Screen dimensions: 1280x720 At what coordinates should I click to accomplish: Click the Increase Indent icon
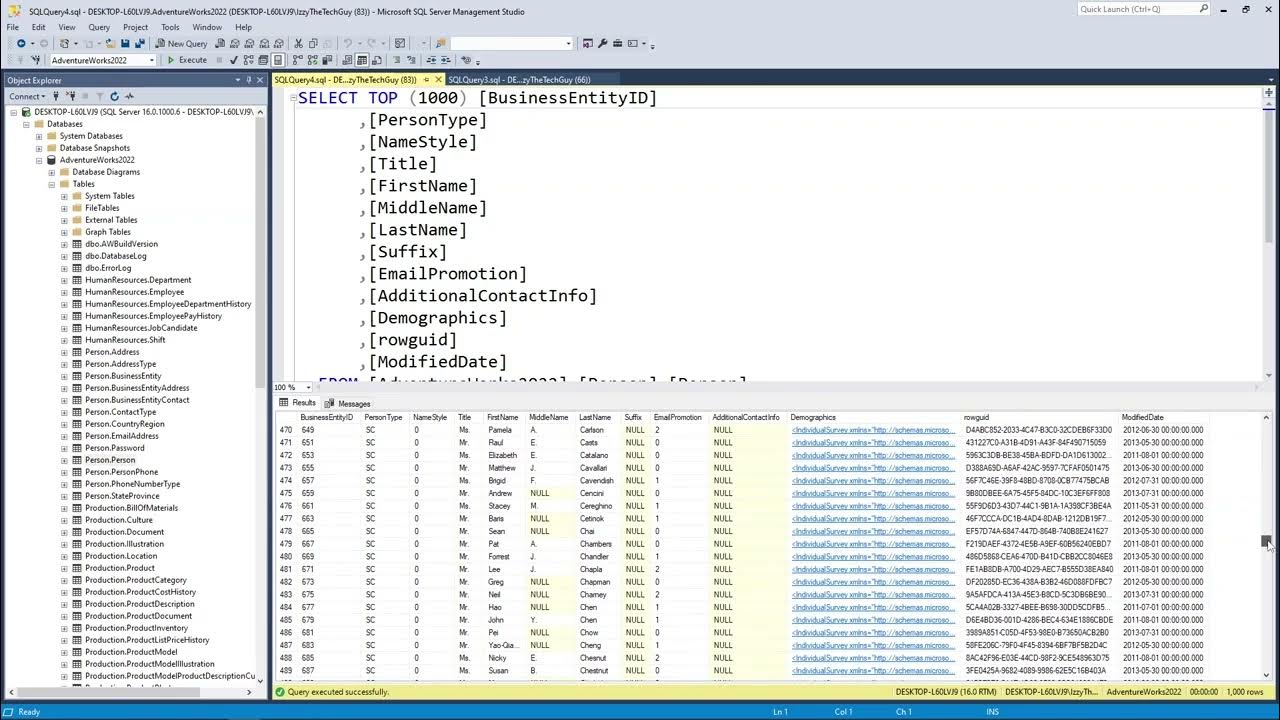click(445, 60)
